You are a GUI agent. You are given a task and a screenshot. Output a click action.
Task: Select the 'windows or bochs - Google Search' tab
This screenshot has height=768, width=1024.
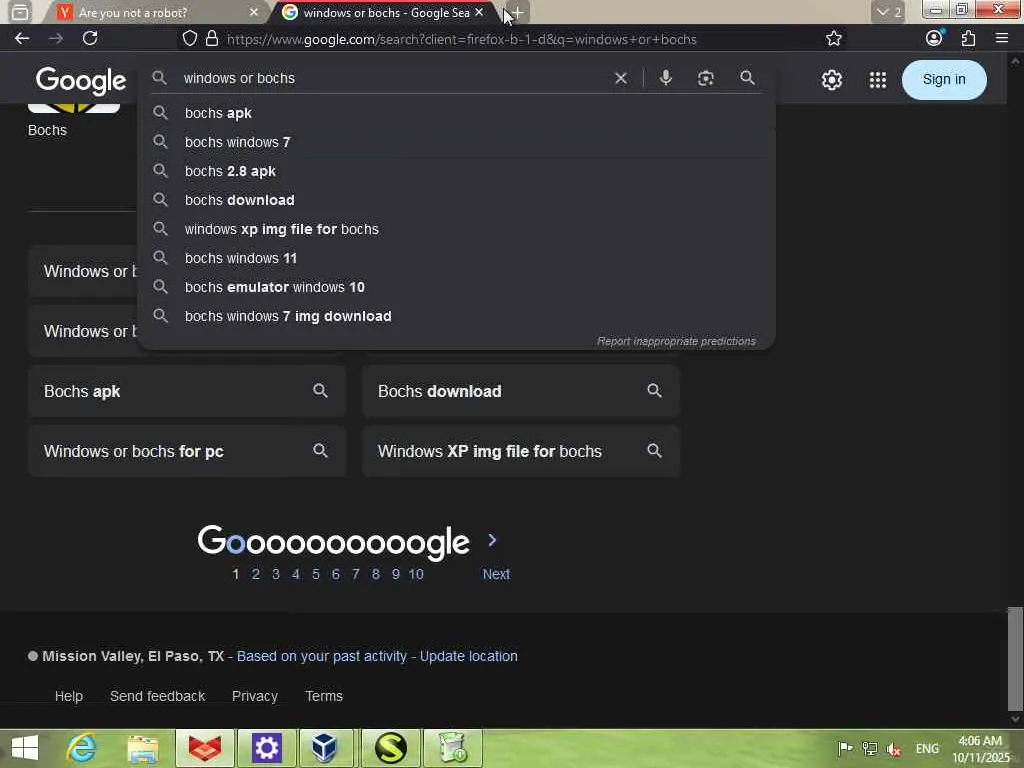tap(386, 12)
